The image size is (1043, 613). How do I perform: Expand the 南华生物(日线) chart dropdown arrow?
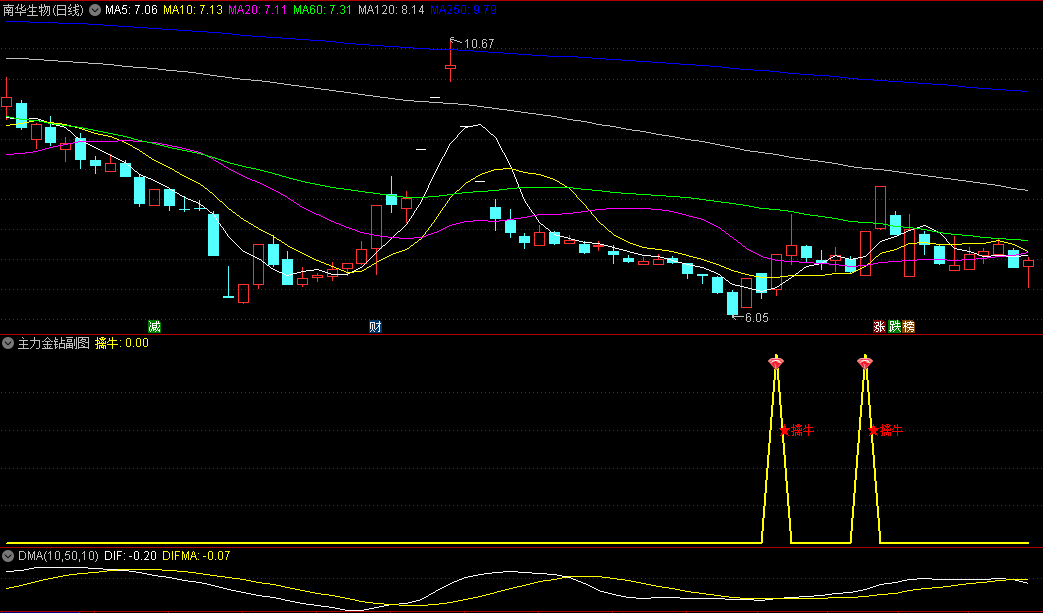(95, 10)
